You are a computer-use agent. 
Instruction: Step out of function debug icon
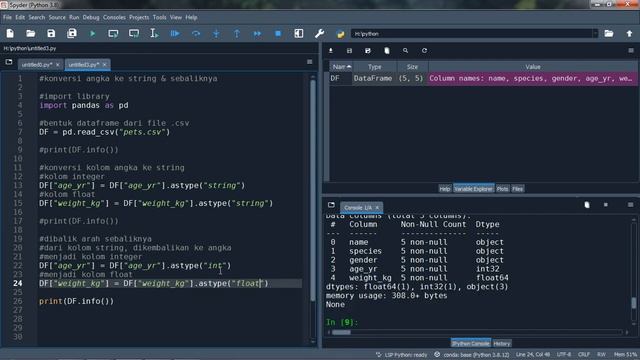point(237,33)
